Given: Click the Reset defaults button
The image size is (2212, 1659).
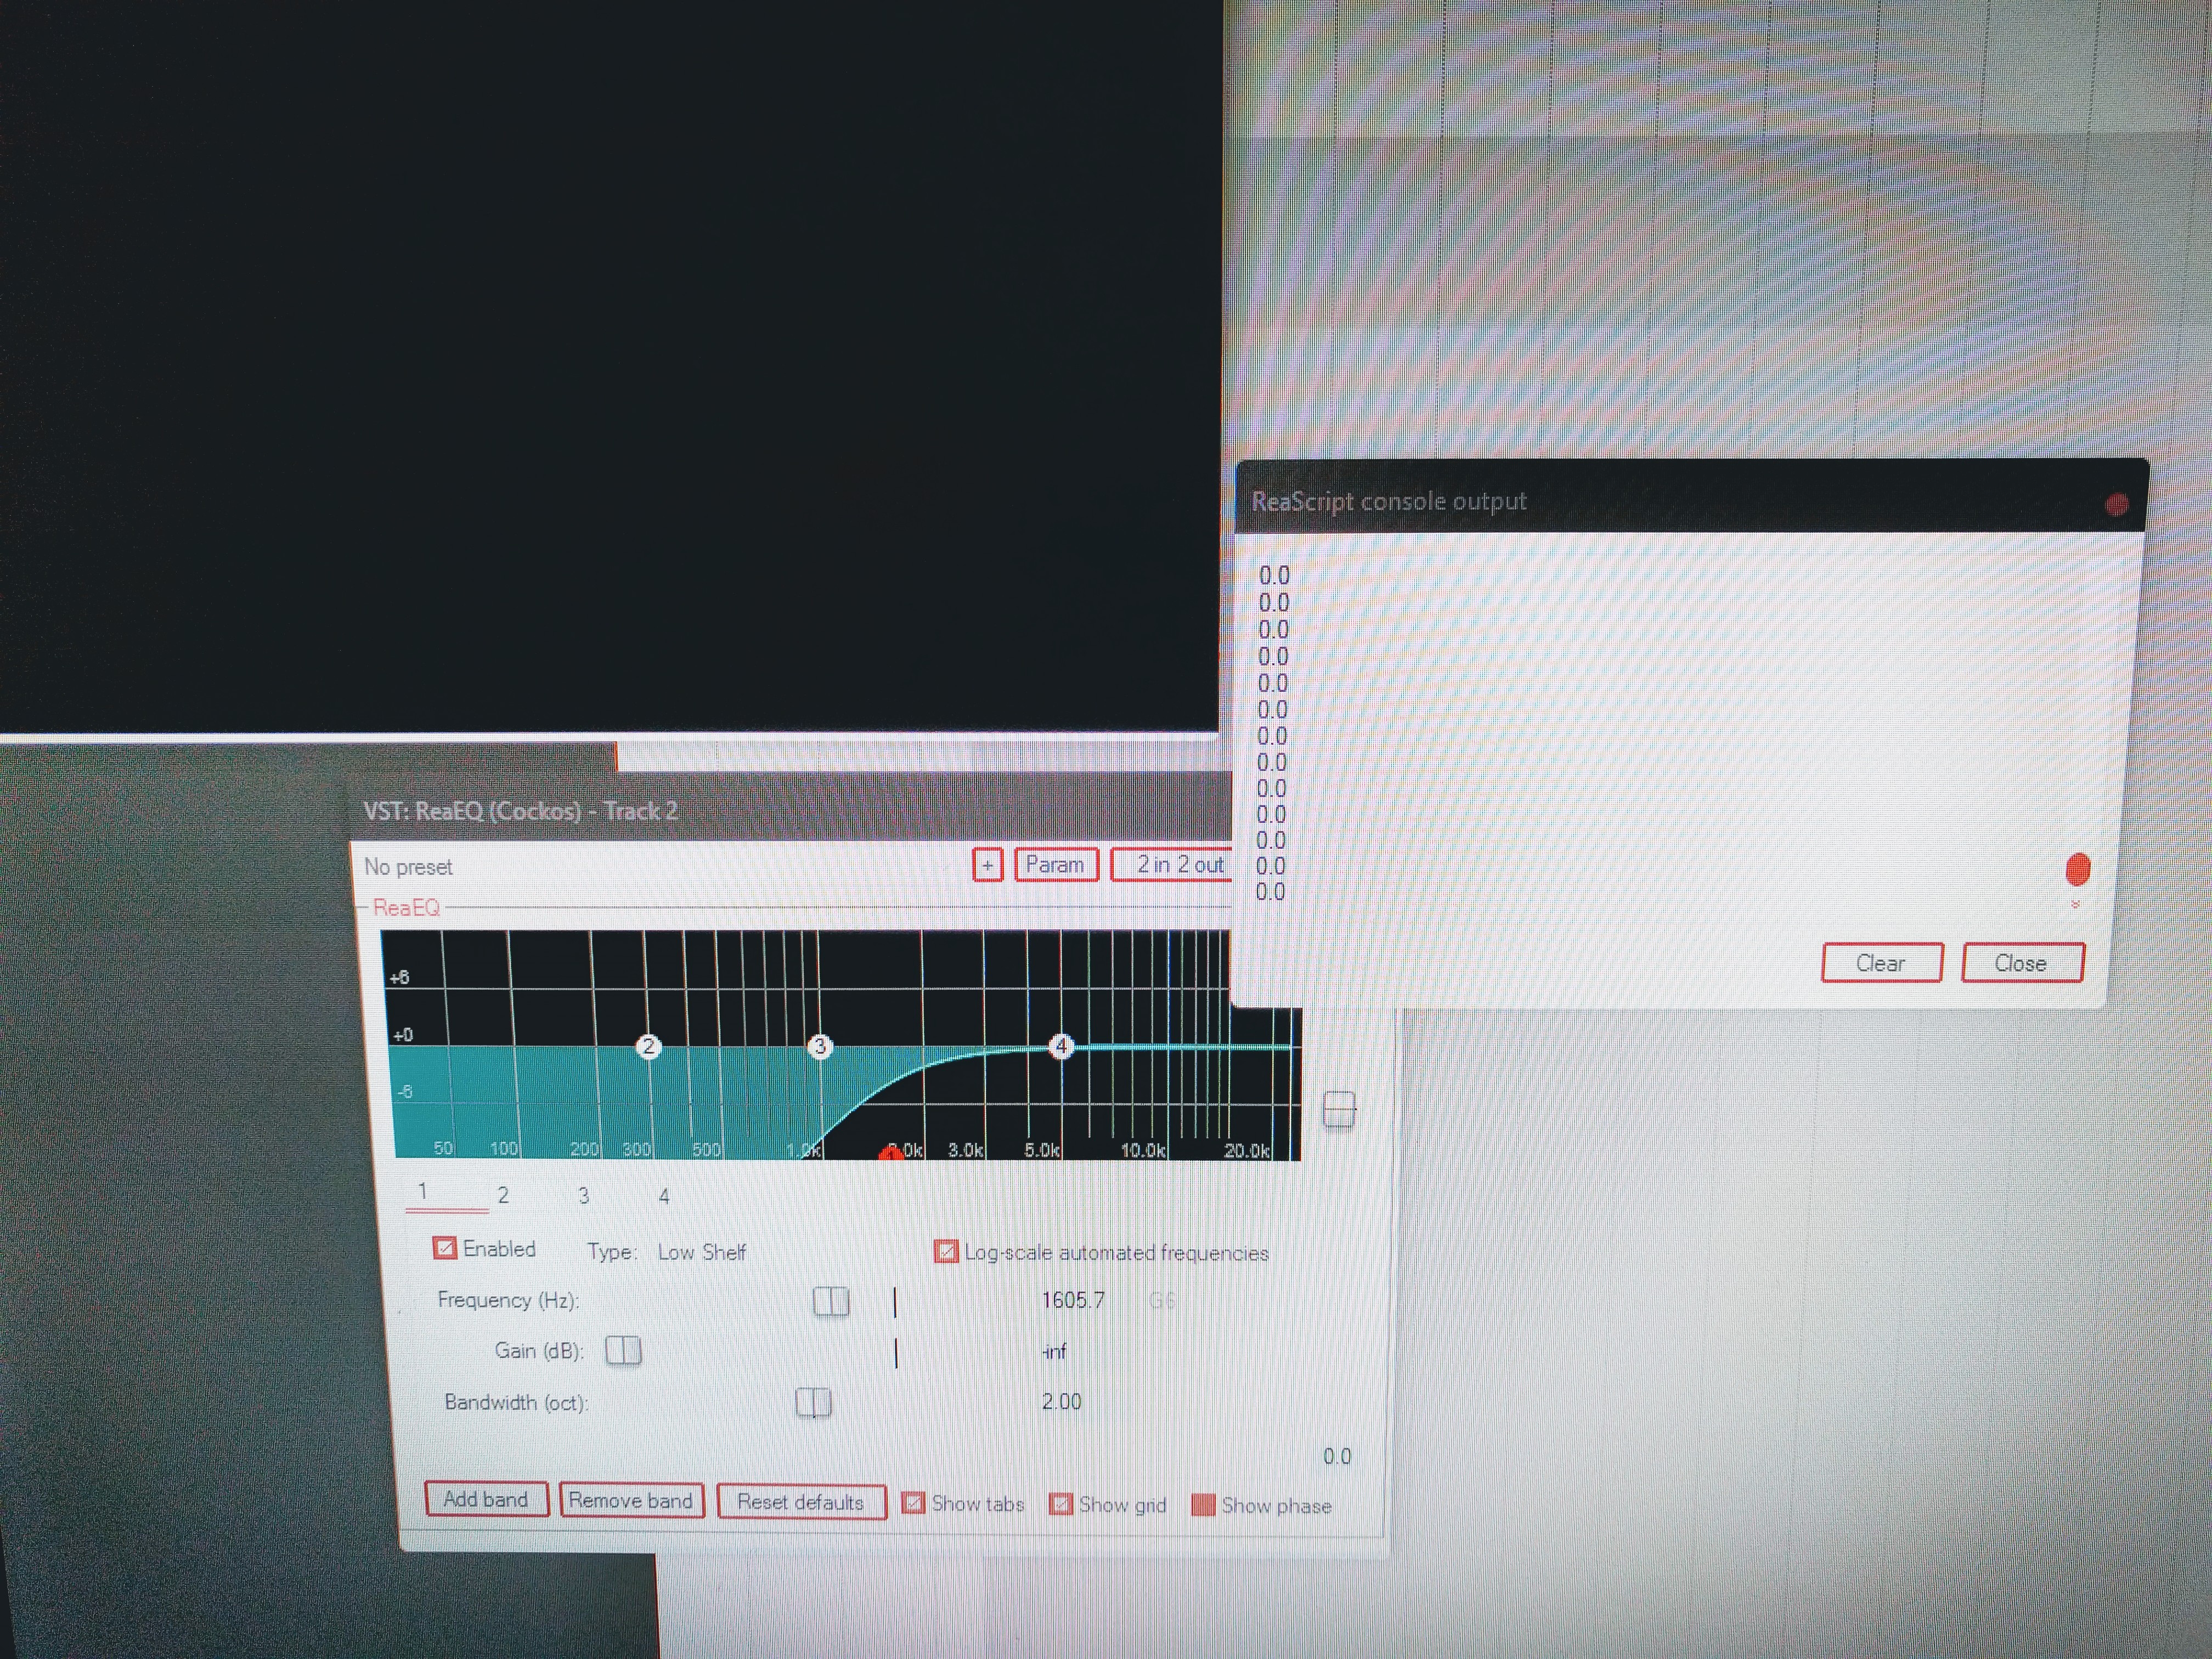Looking at the screenshot, I should click(801, 1502).
